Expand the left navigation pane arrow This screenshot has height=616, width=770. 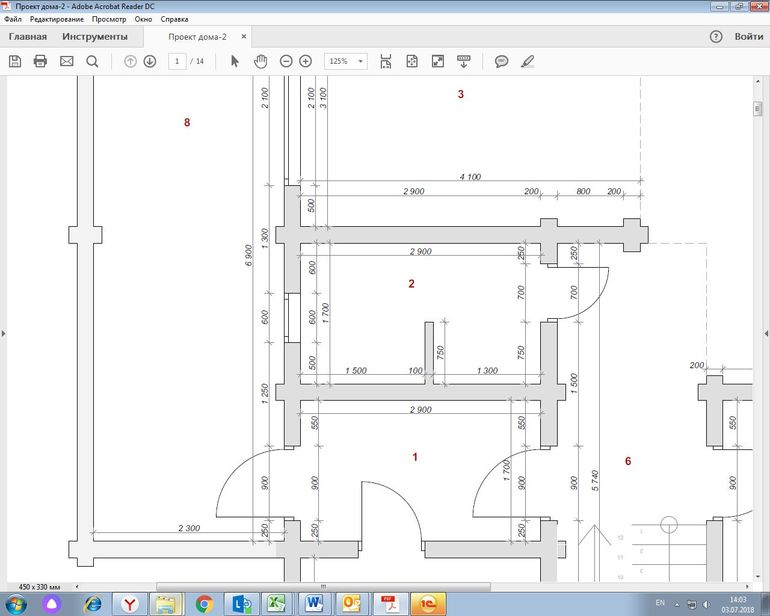[x=4, y=333]
